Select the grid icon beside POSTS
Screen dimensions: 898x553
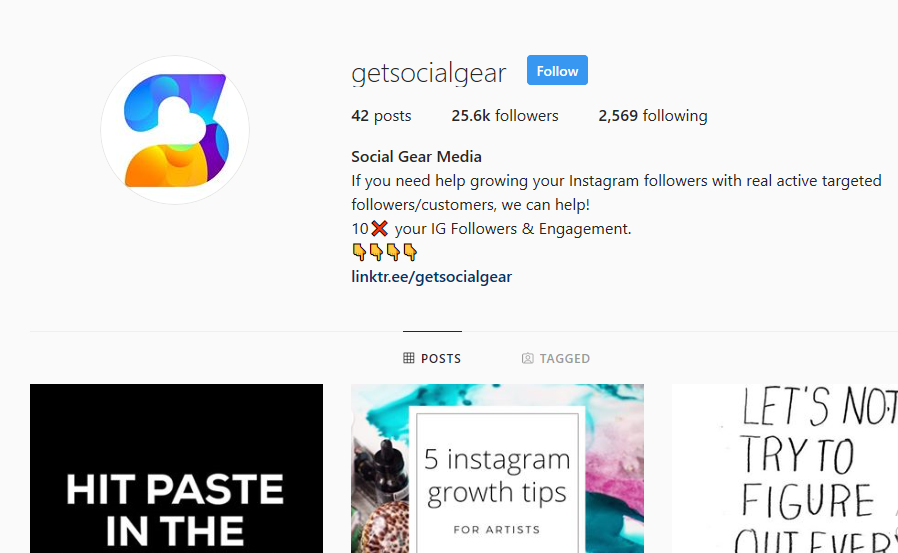[x=408, y=358]
